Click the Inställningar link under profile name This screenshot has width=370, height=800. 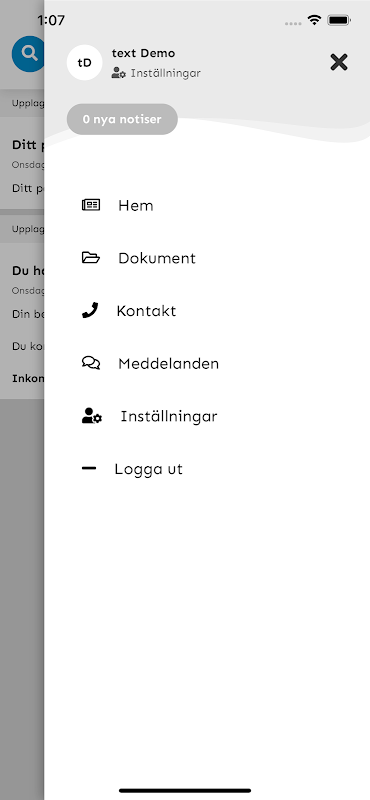[165, 73]
